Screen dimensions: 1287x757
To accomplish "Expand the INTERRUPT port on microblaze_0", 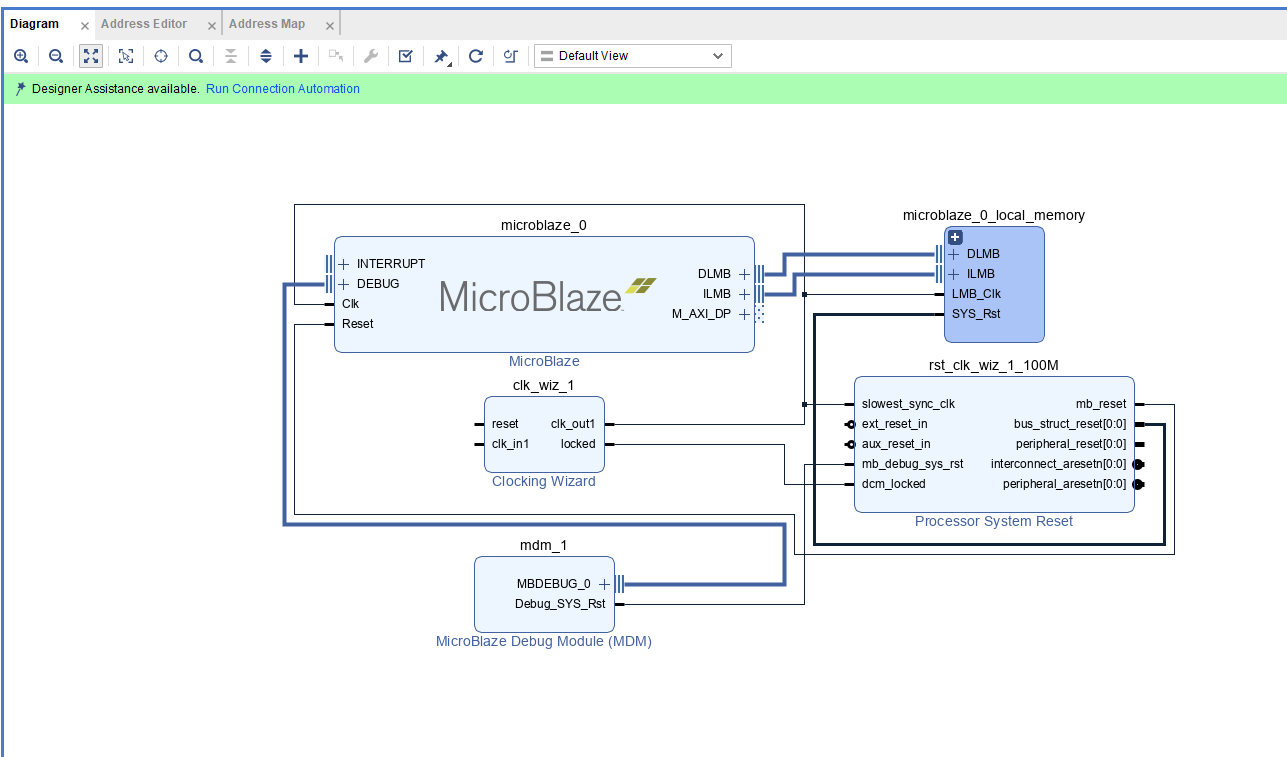I will (x=343, y=264).
